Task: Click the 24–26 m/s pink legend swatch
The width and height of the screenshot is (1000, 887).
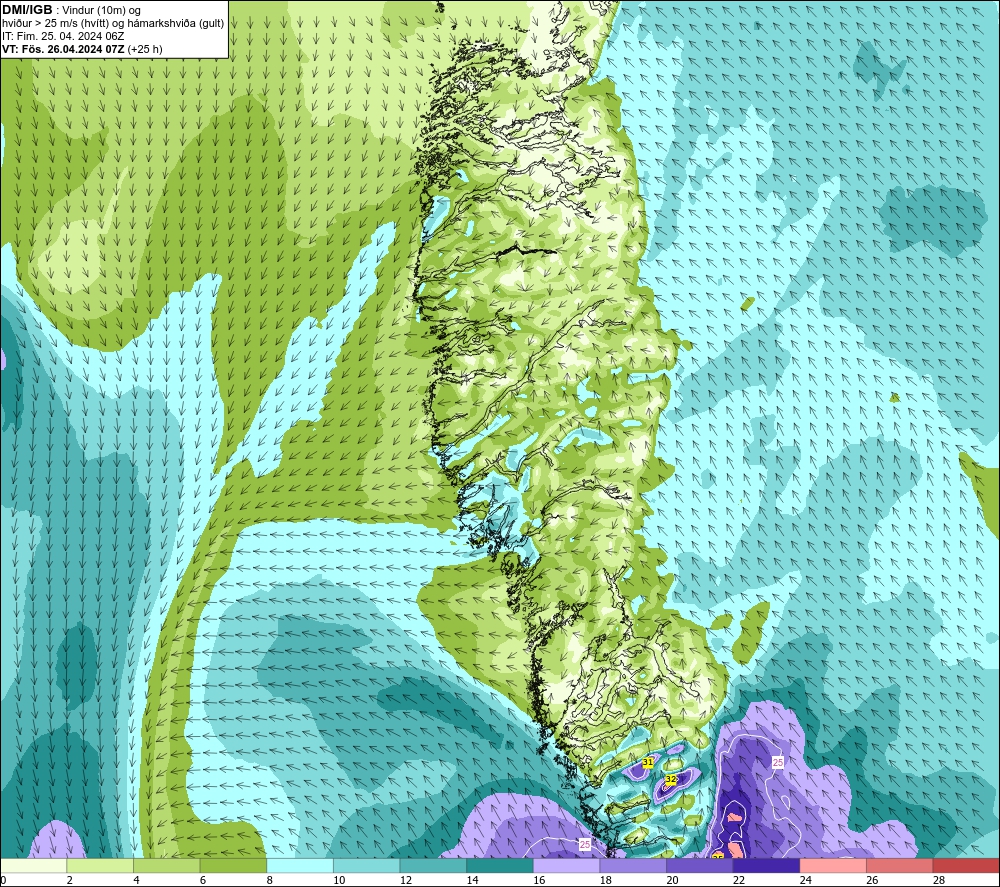Action: click(x=833, y=865)
